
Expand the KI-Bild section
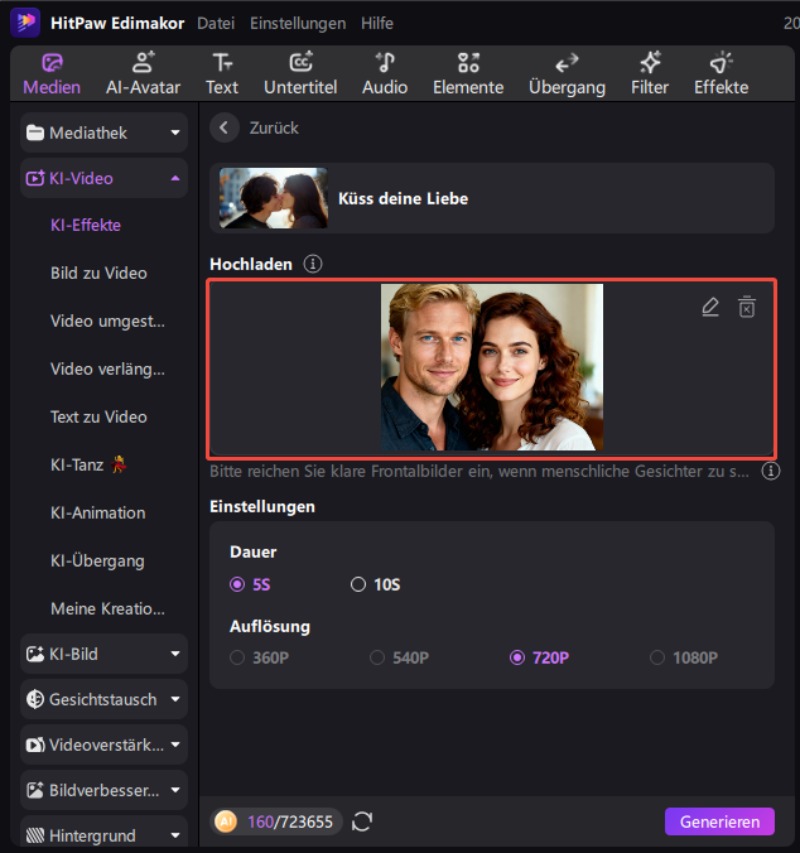click(104, 654)
